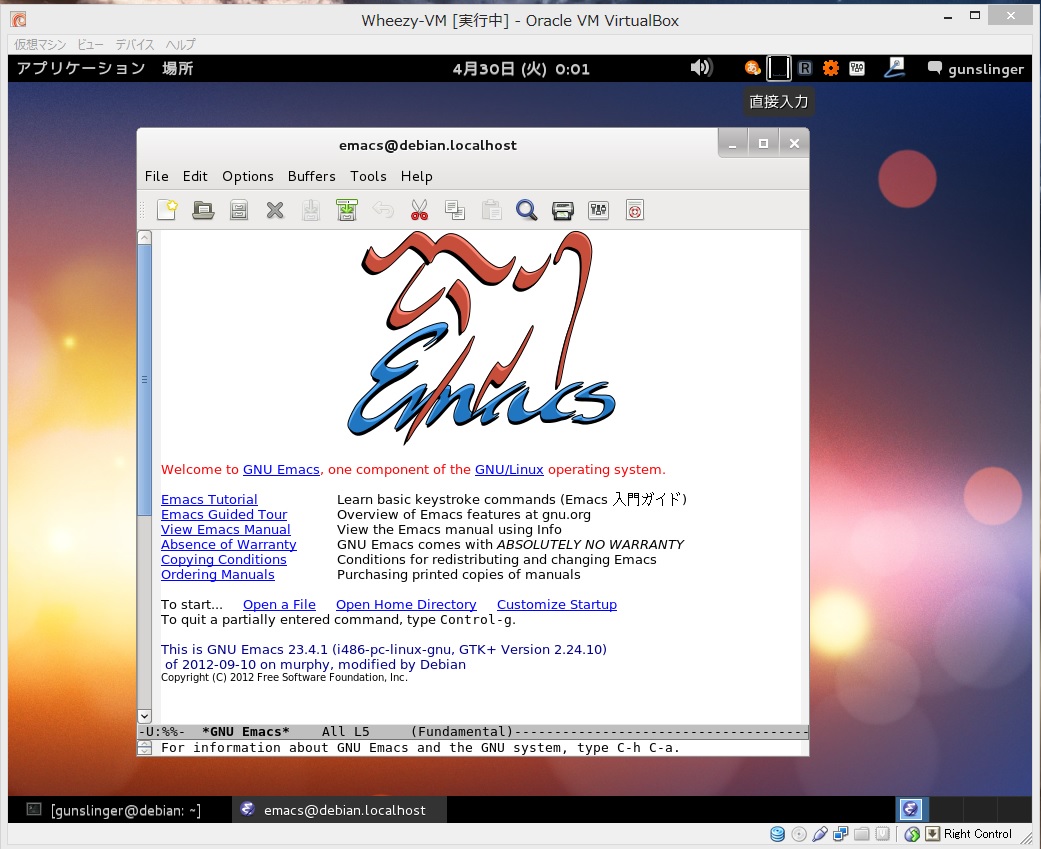This screenshot has height=849, width=1041.
Task: Open the Buffers menu
Action: tap(311, 176)
